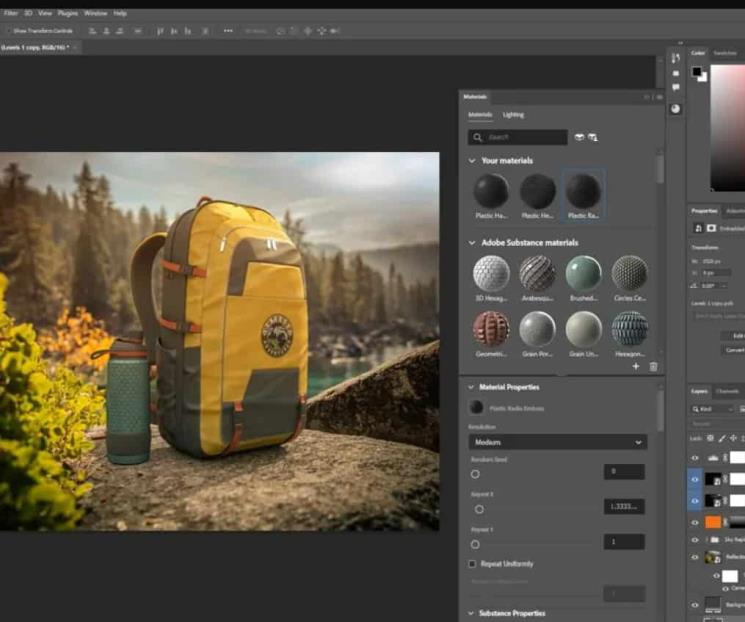This screenshot has height=622, width=745.
Task: Hide the Reflection layer
Action: [x=695, y=557]
